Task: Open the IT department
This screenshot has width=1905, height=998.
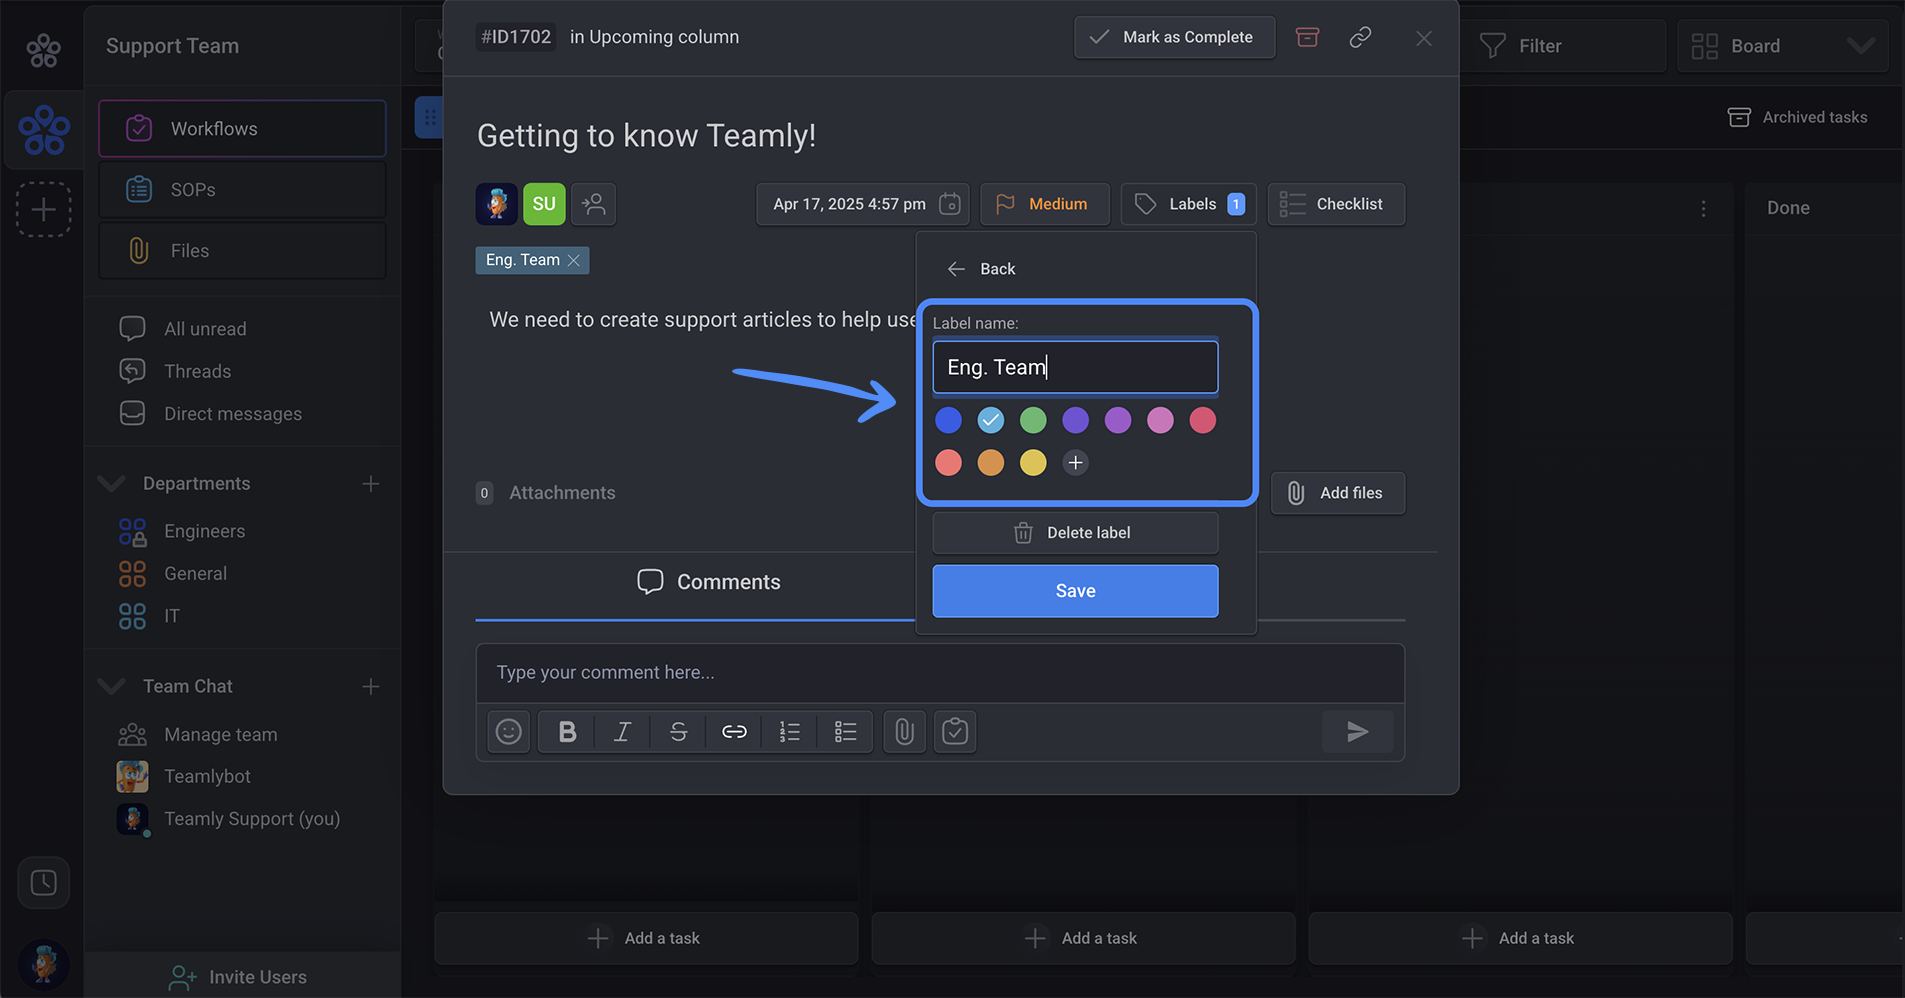Action: 149,616
